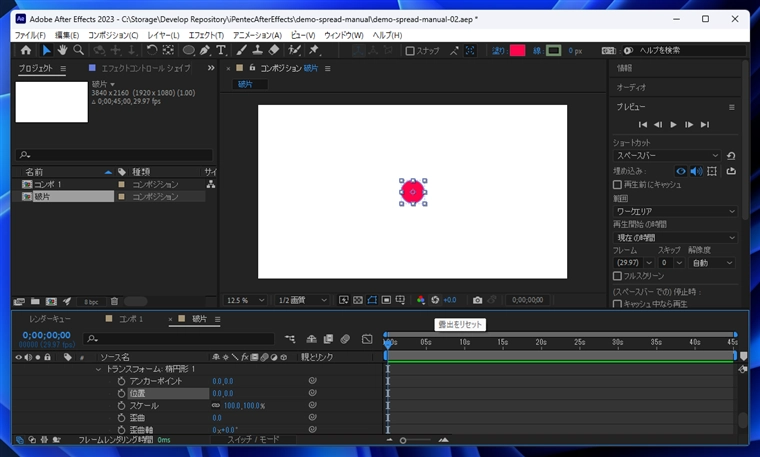Open the ファイル(F) menu
This screenshot has height=457, width=760.
pyautogui.click(x=30, y=35)
